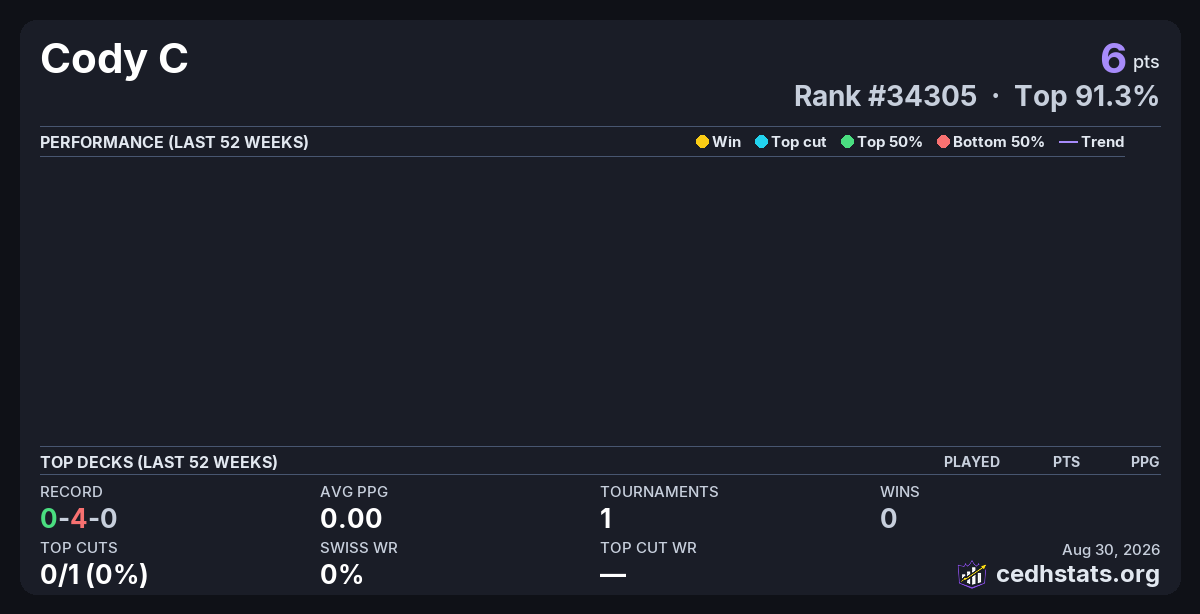1200x614 pixels.
Task: Click the Tournaments count of 1
Action: [x=606, y=518]
